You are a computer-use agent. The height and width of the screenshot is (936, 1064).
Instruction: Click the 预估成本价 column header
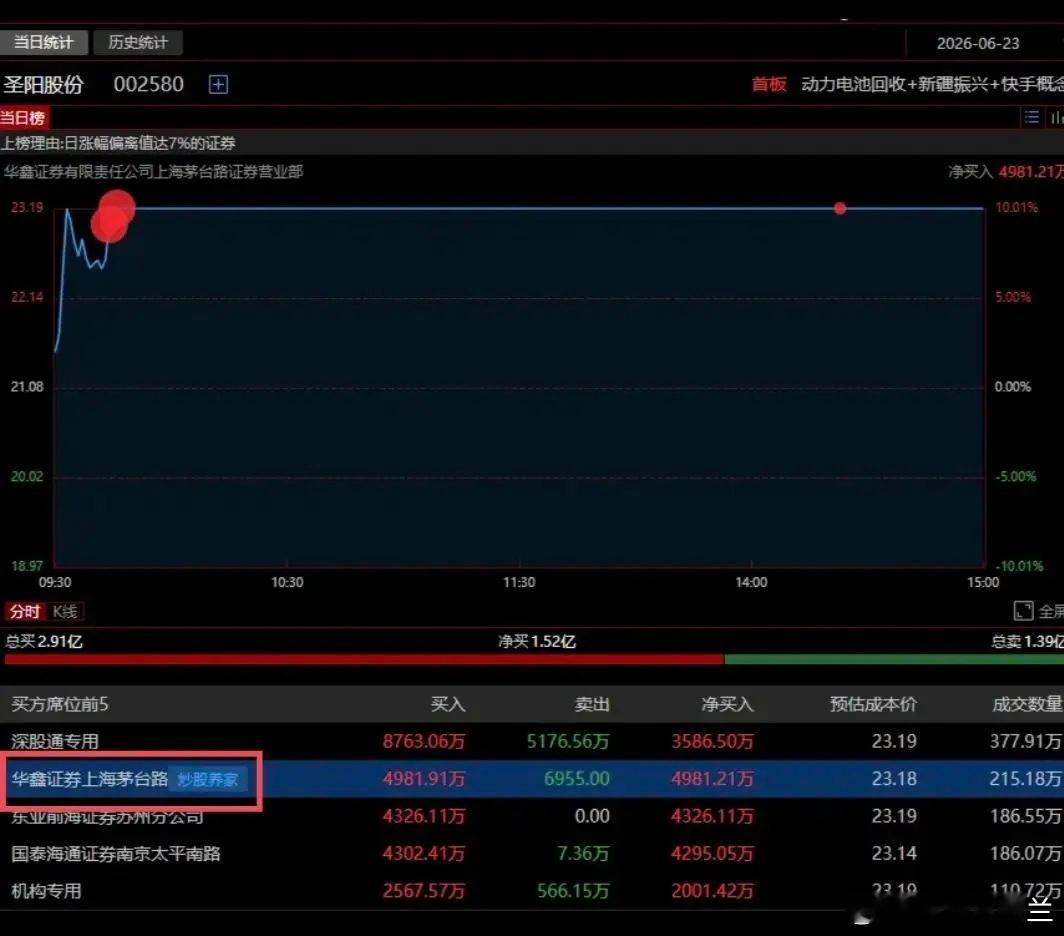click(873, 705)
